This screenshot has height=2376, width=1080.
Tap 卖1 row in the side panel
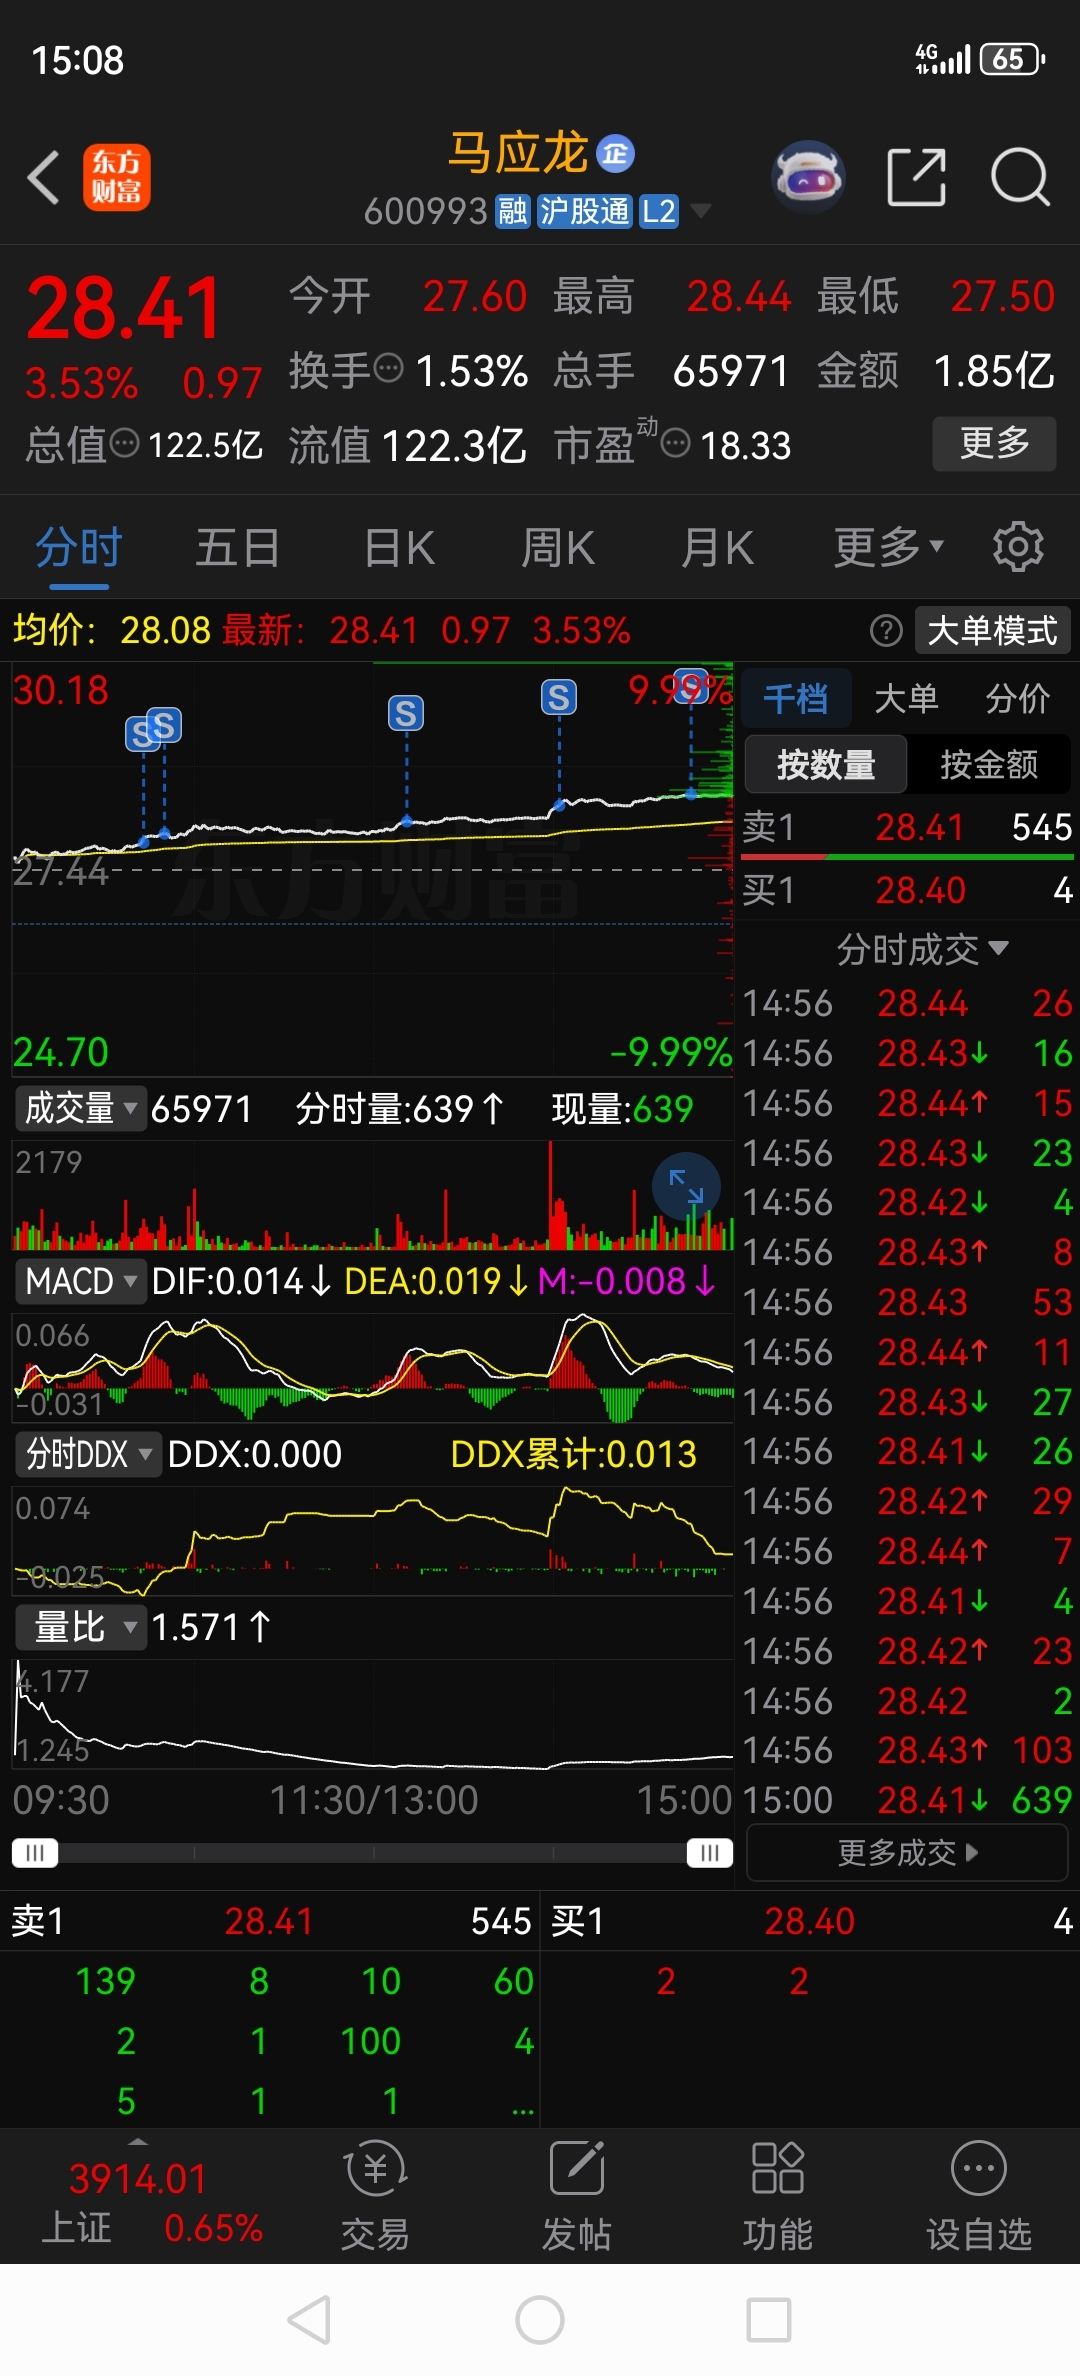pyautogui.click(x=907, y=827)
